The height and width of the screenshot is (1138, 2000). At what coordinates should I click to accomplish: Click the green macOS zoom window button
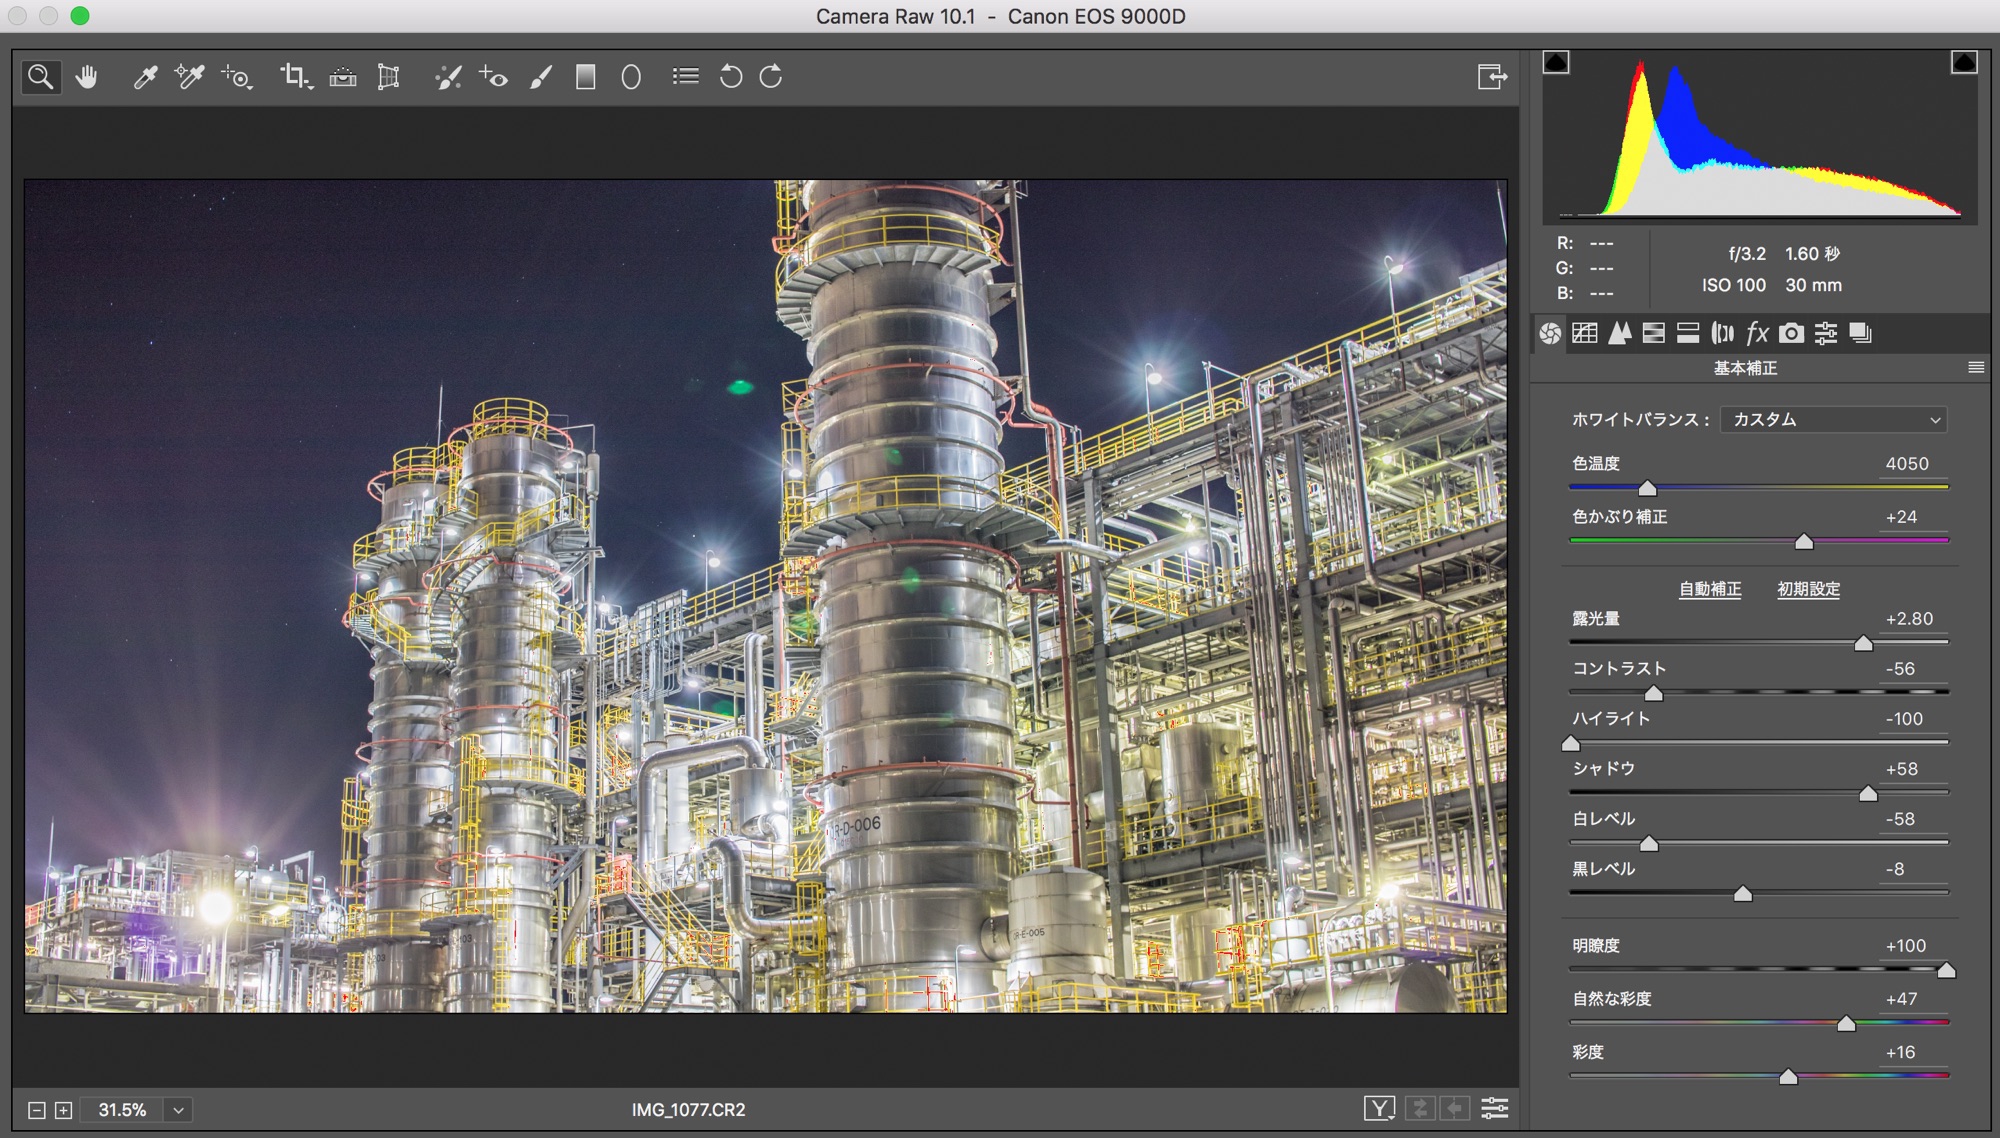[x=80, y=16]
